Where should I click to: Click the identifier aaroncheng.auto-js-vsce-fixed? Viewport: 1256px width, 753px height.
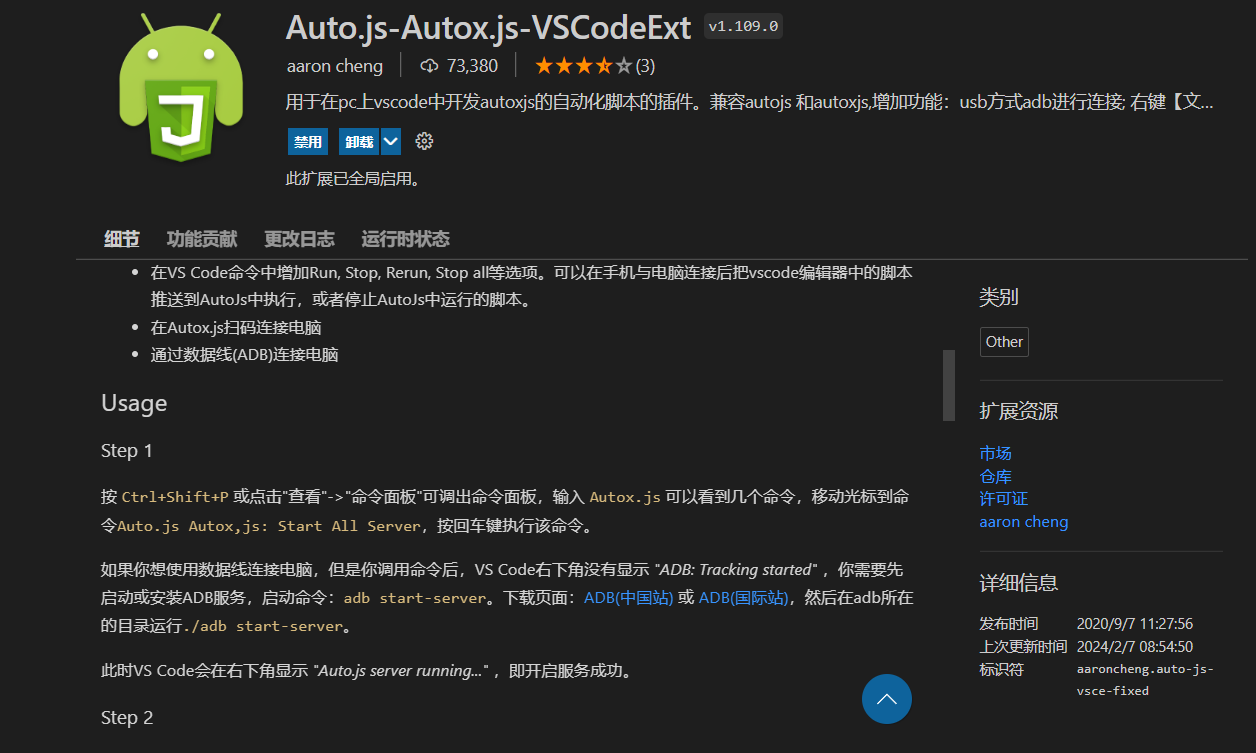[x=1146, y=680]
